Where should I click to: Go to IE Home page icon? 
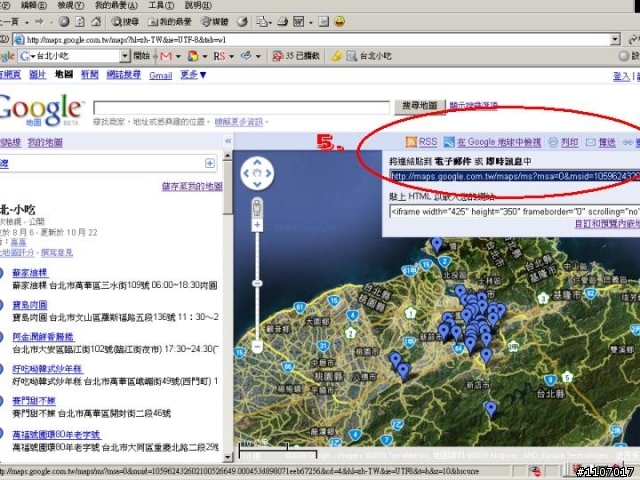click(x=96, y=21)
